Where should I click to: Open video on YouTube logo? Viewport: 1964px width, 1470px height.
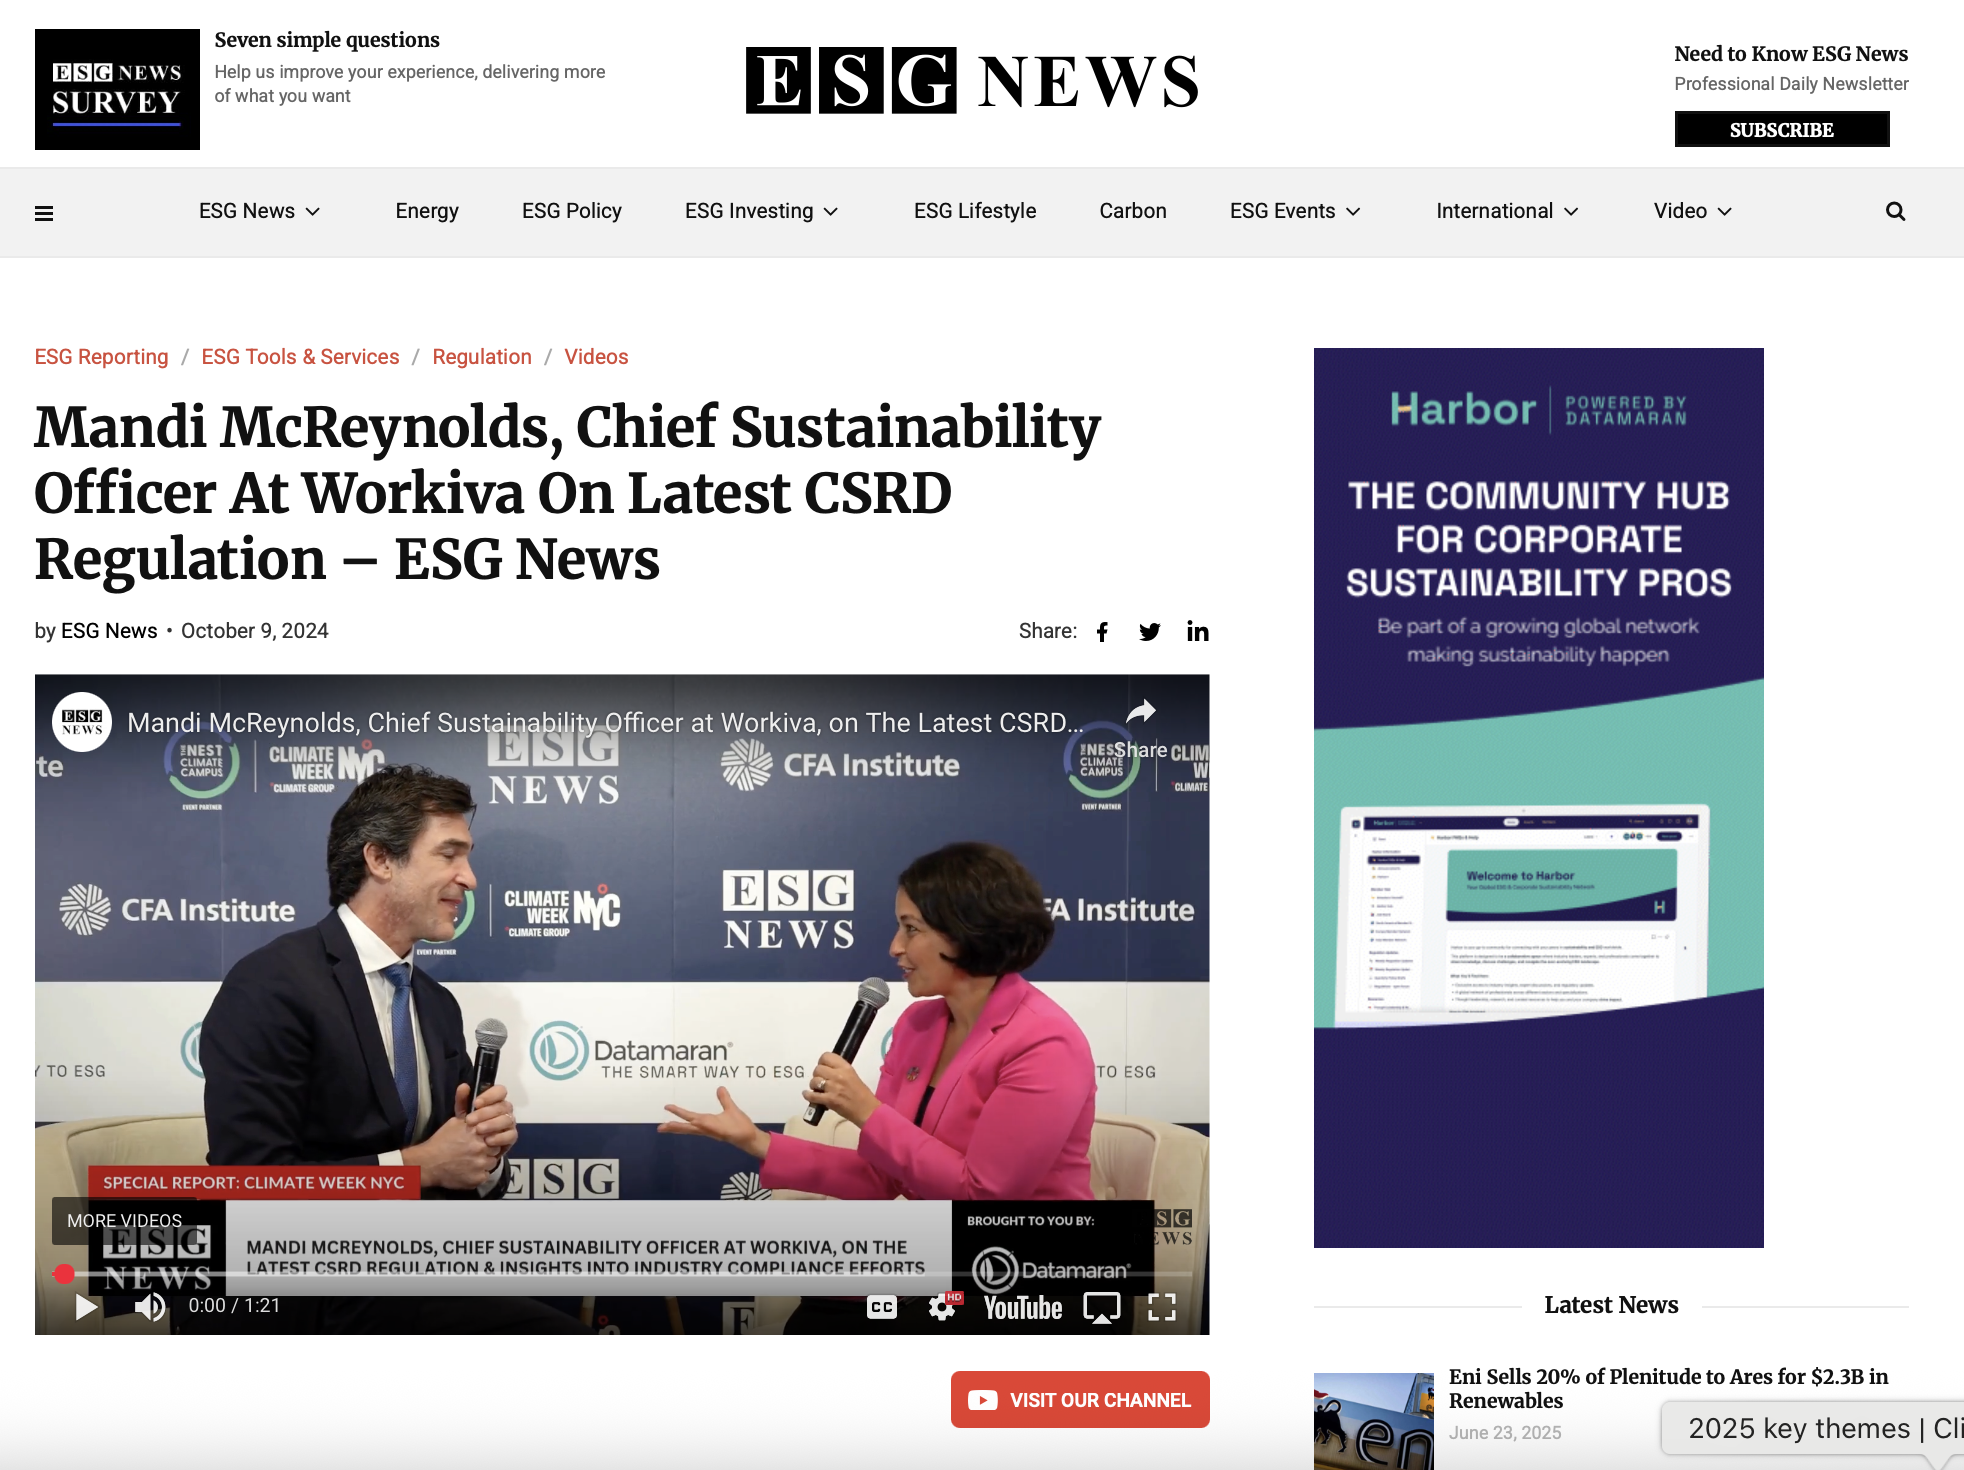[x=1022, y=1308]
